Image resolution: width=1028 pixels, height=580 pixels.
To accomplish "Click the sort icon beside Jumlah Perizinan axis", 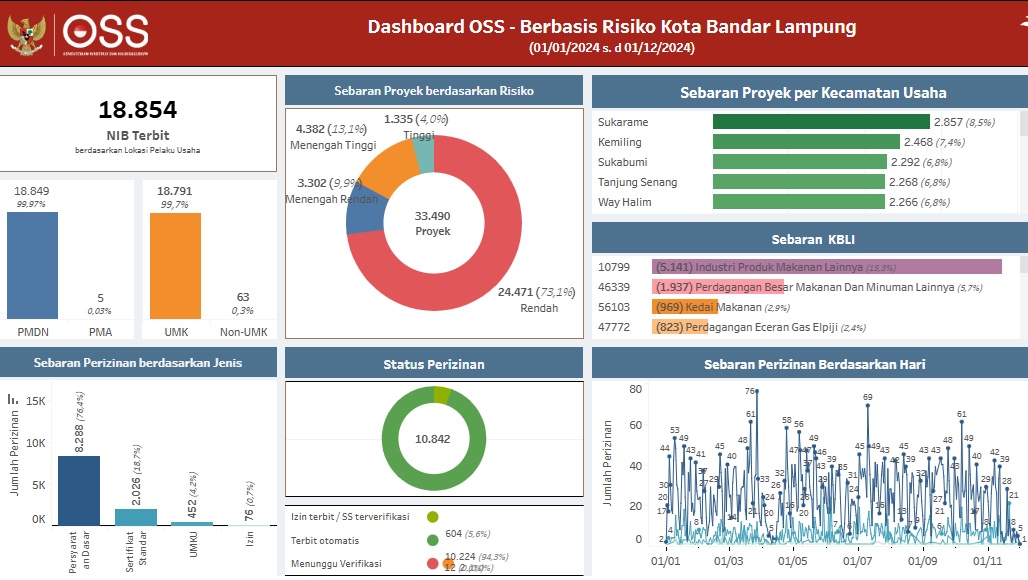I will tap(13, 399).
